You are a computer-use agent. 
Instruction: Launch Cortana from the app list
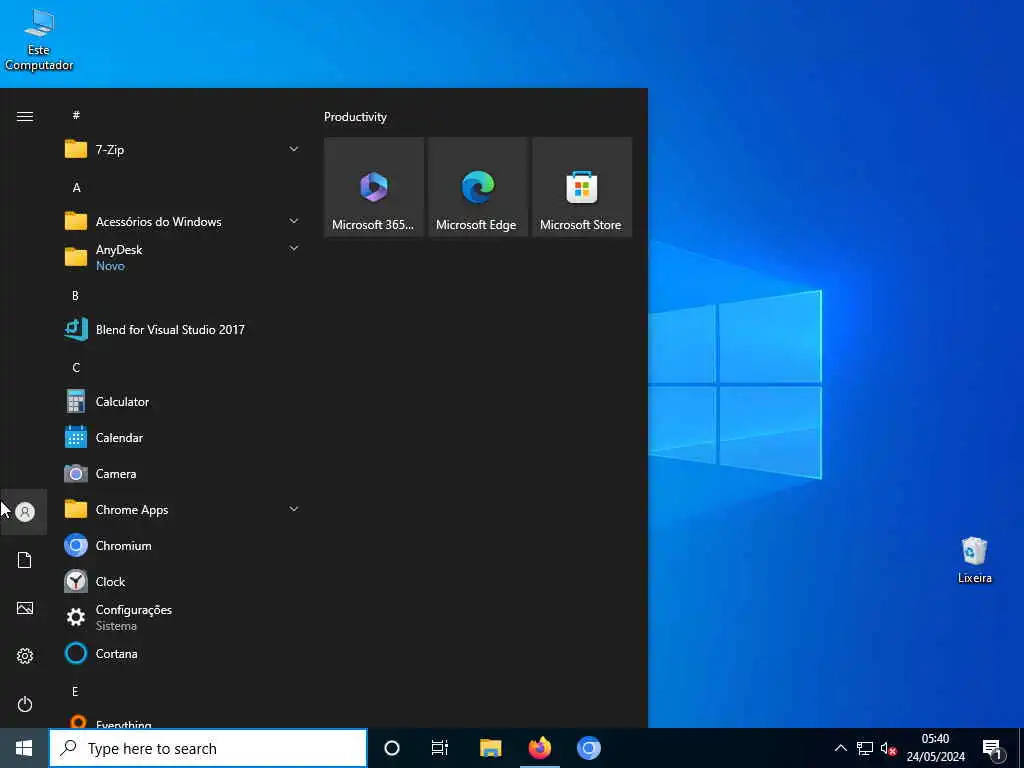tap(183, 653)
